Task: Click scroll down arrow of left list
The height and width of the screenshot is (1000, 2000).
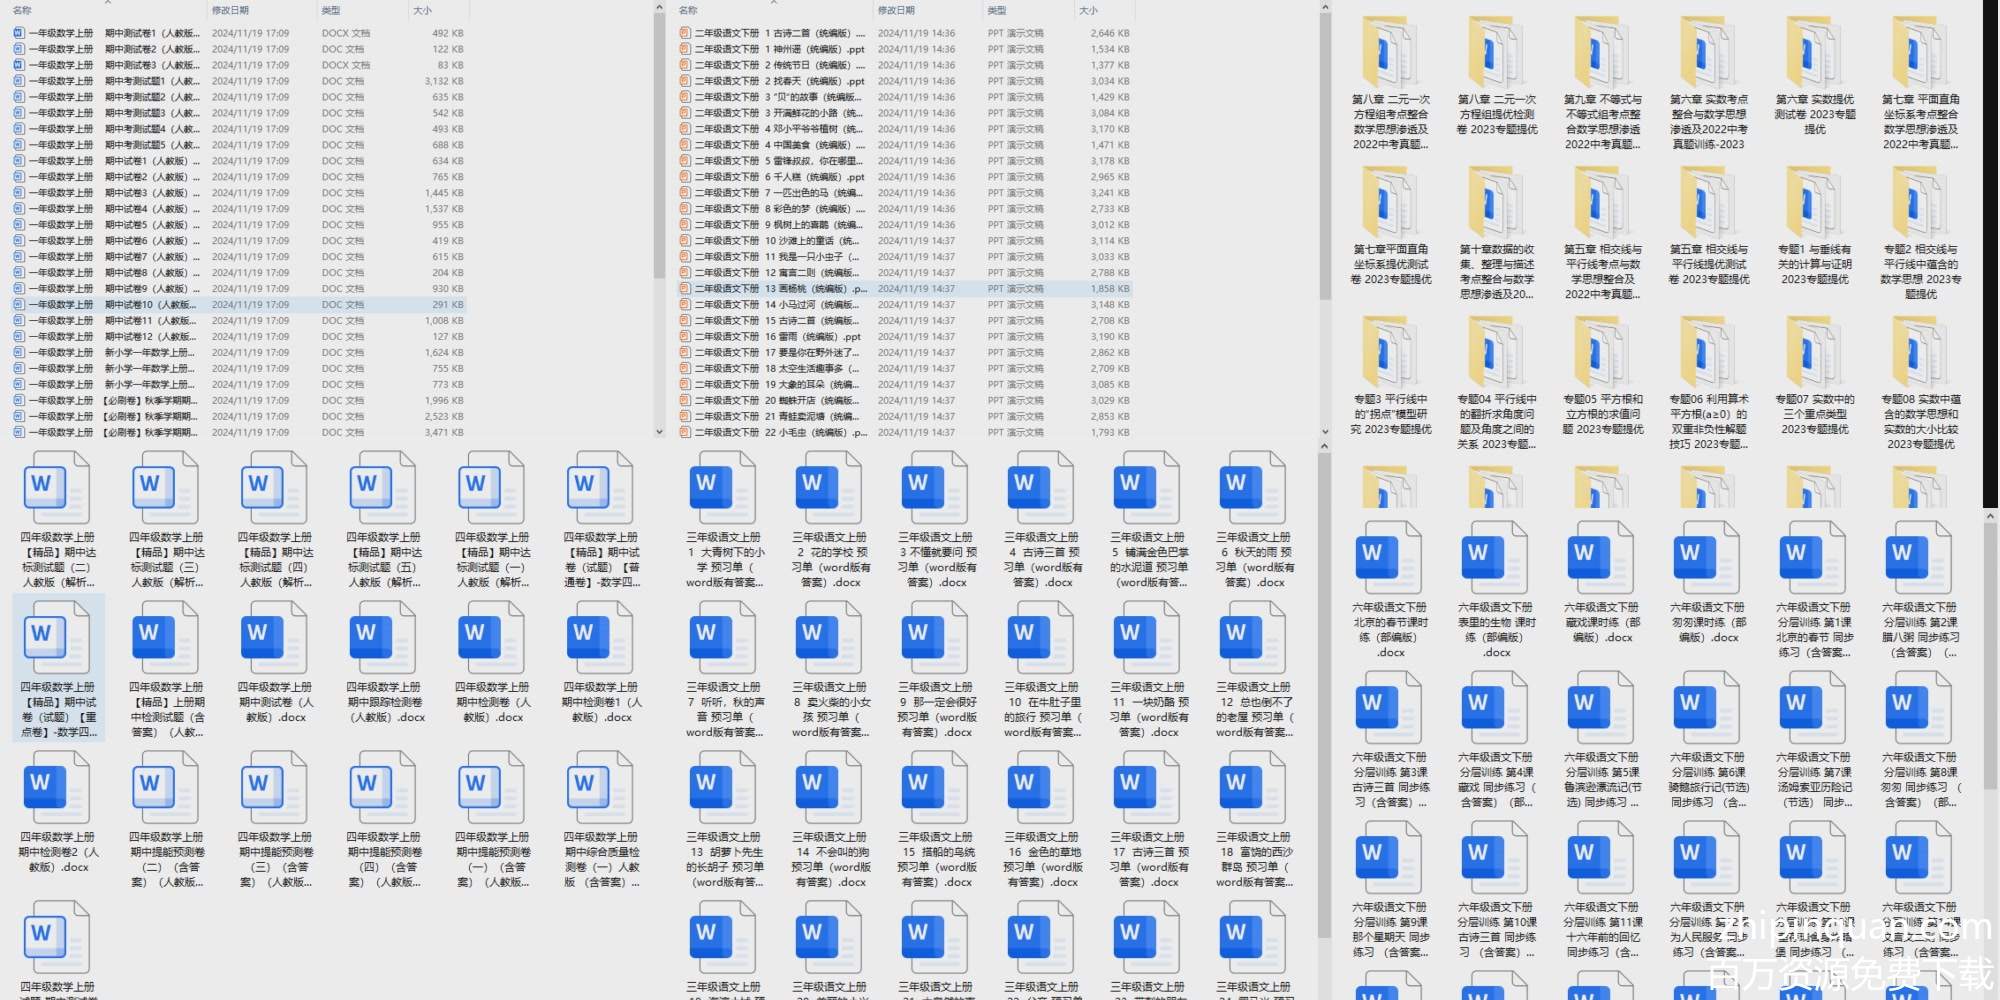Action: pyautogui.click(x=659, y=432)
